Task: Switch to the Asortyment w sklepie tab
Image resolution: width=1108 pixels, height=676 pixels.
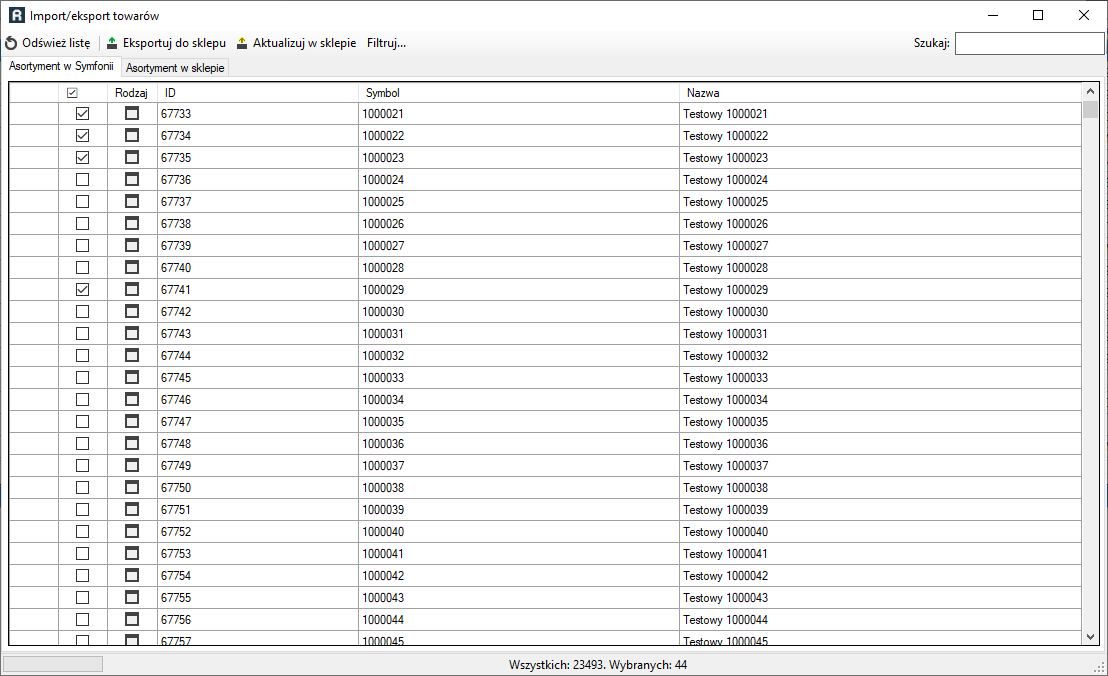Action: click(x=175, y=68)
